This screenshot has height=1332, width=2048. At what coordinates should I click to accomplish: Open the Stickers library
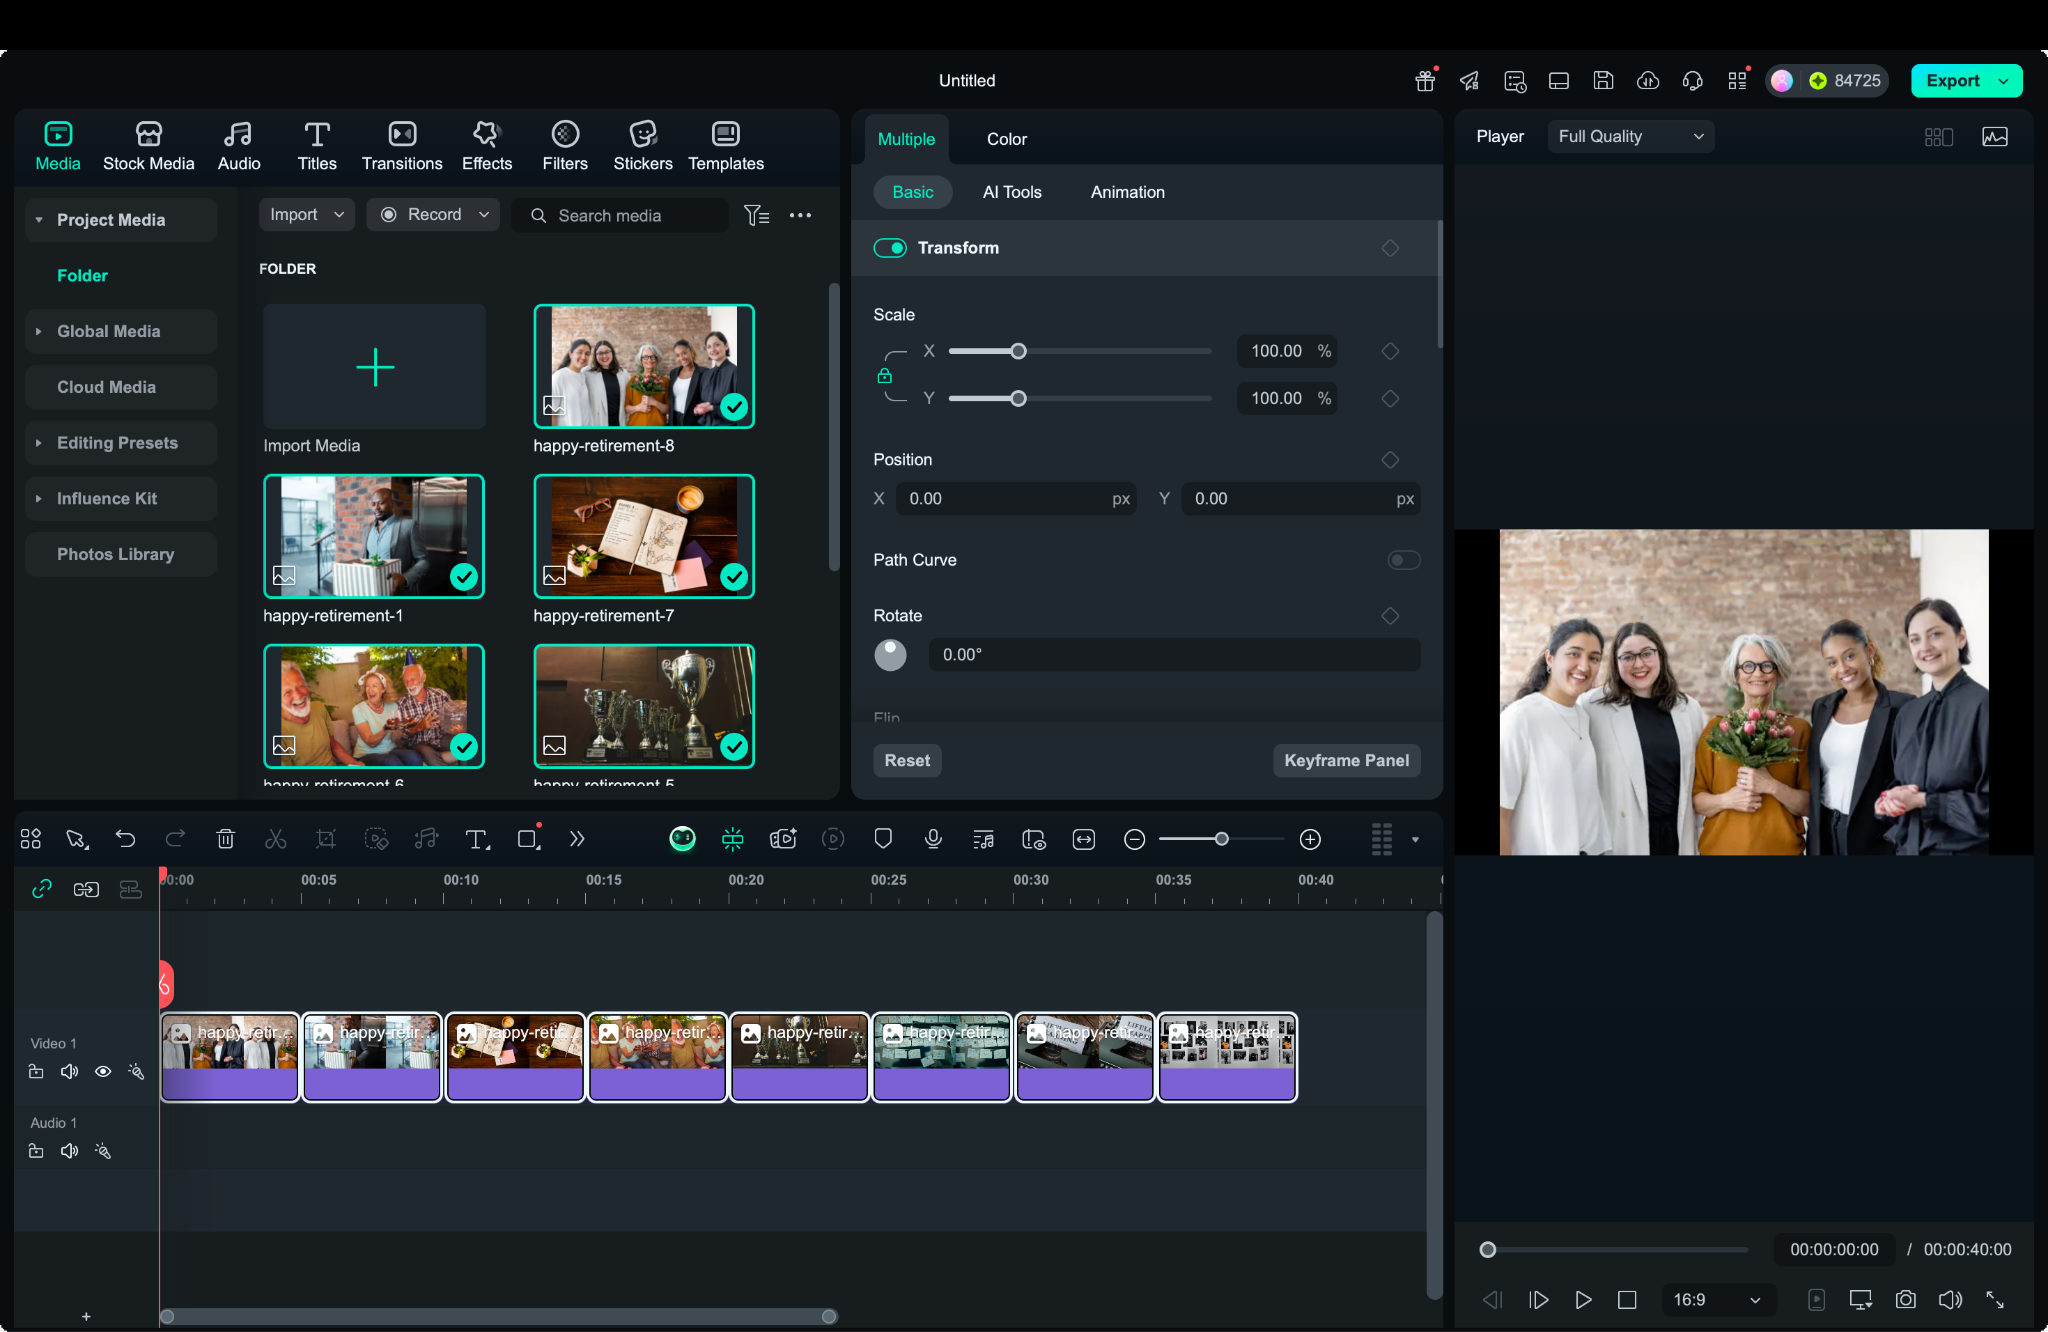[642, 145]
